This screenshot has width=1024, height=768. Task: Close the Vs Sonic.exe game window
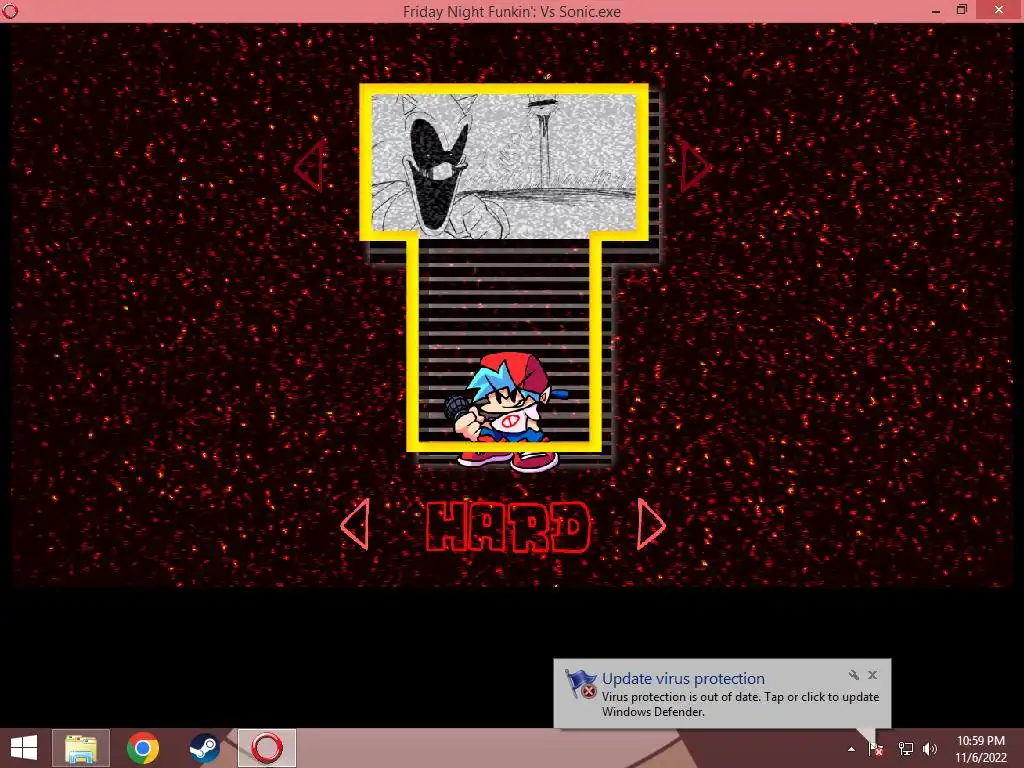click(999, 10)
